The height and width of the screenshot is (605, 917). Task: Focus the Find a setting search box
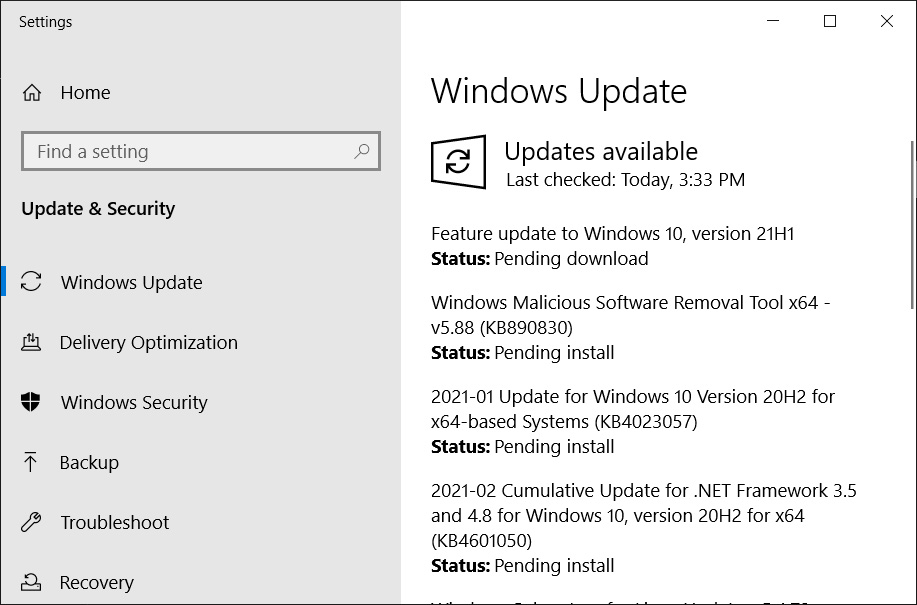pyautogui.click(x=190, y=152)
